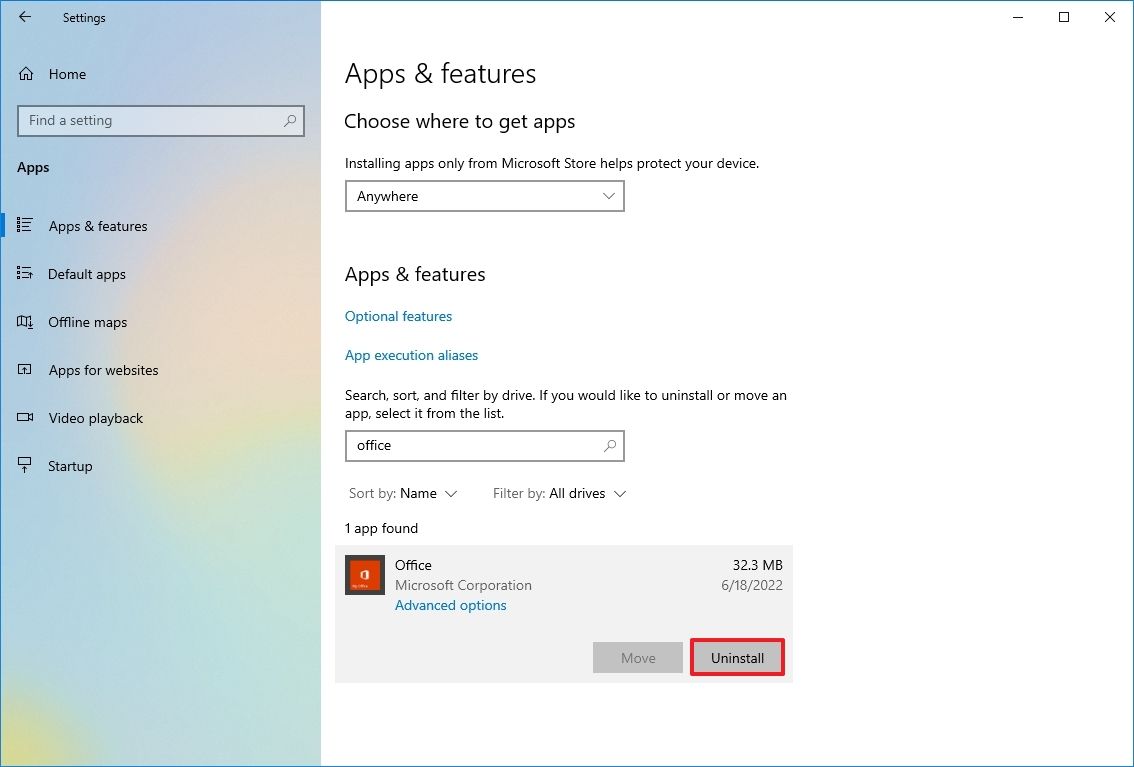
Task: Click the Startup sidebar icon
Action: (26, 466)
